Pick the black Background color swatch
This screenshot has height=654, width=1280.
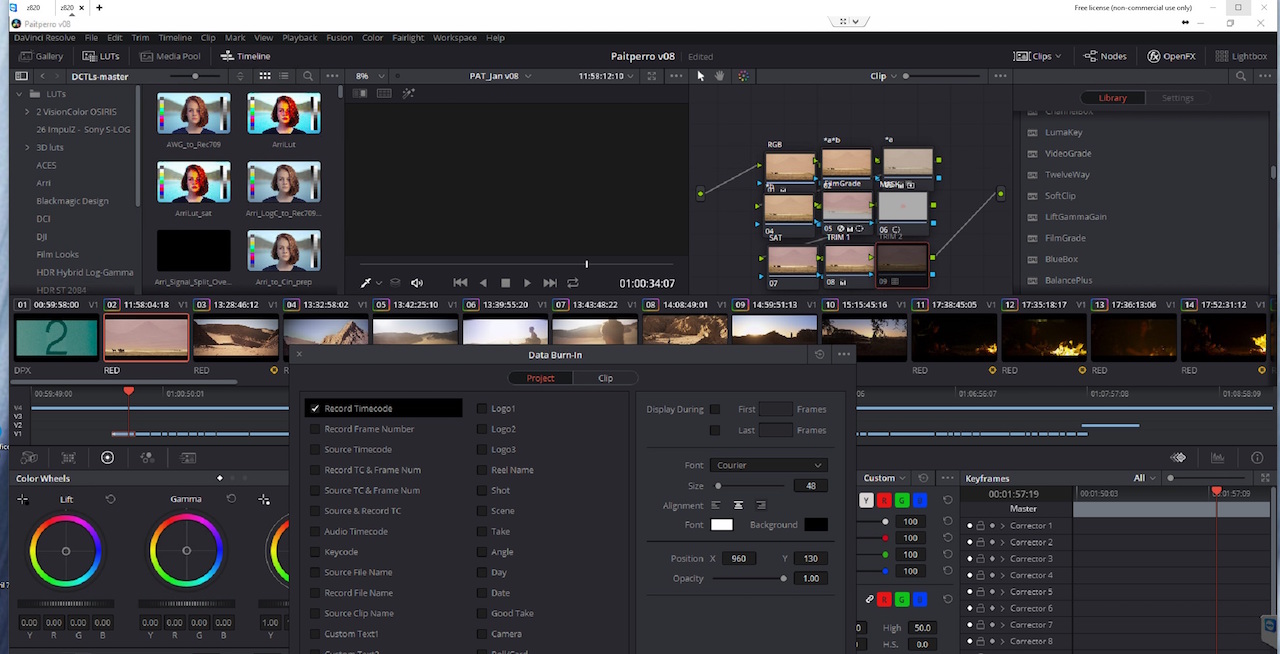pyautogui.click(x=816, y=525)
